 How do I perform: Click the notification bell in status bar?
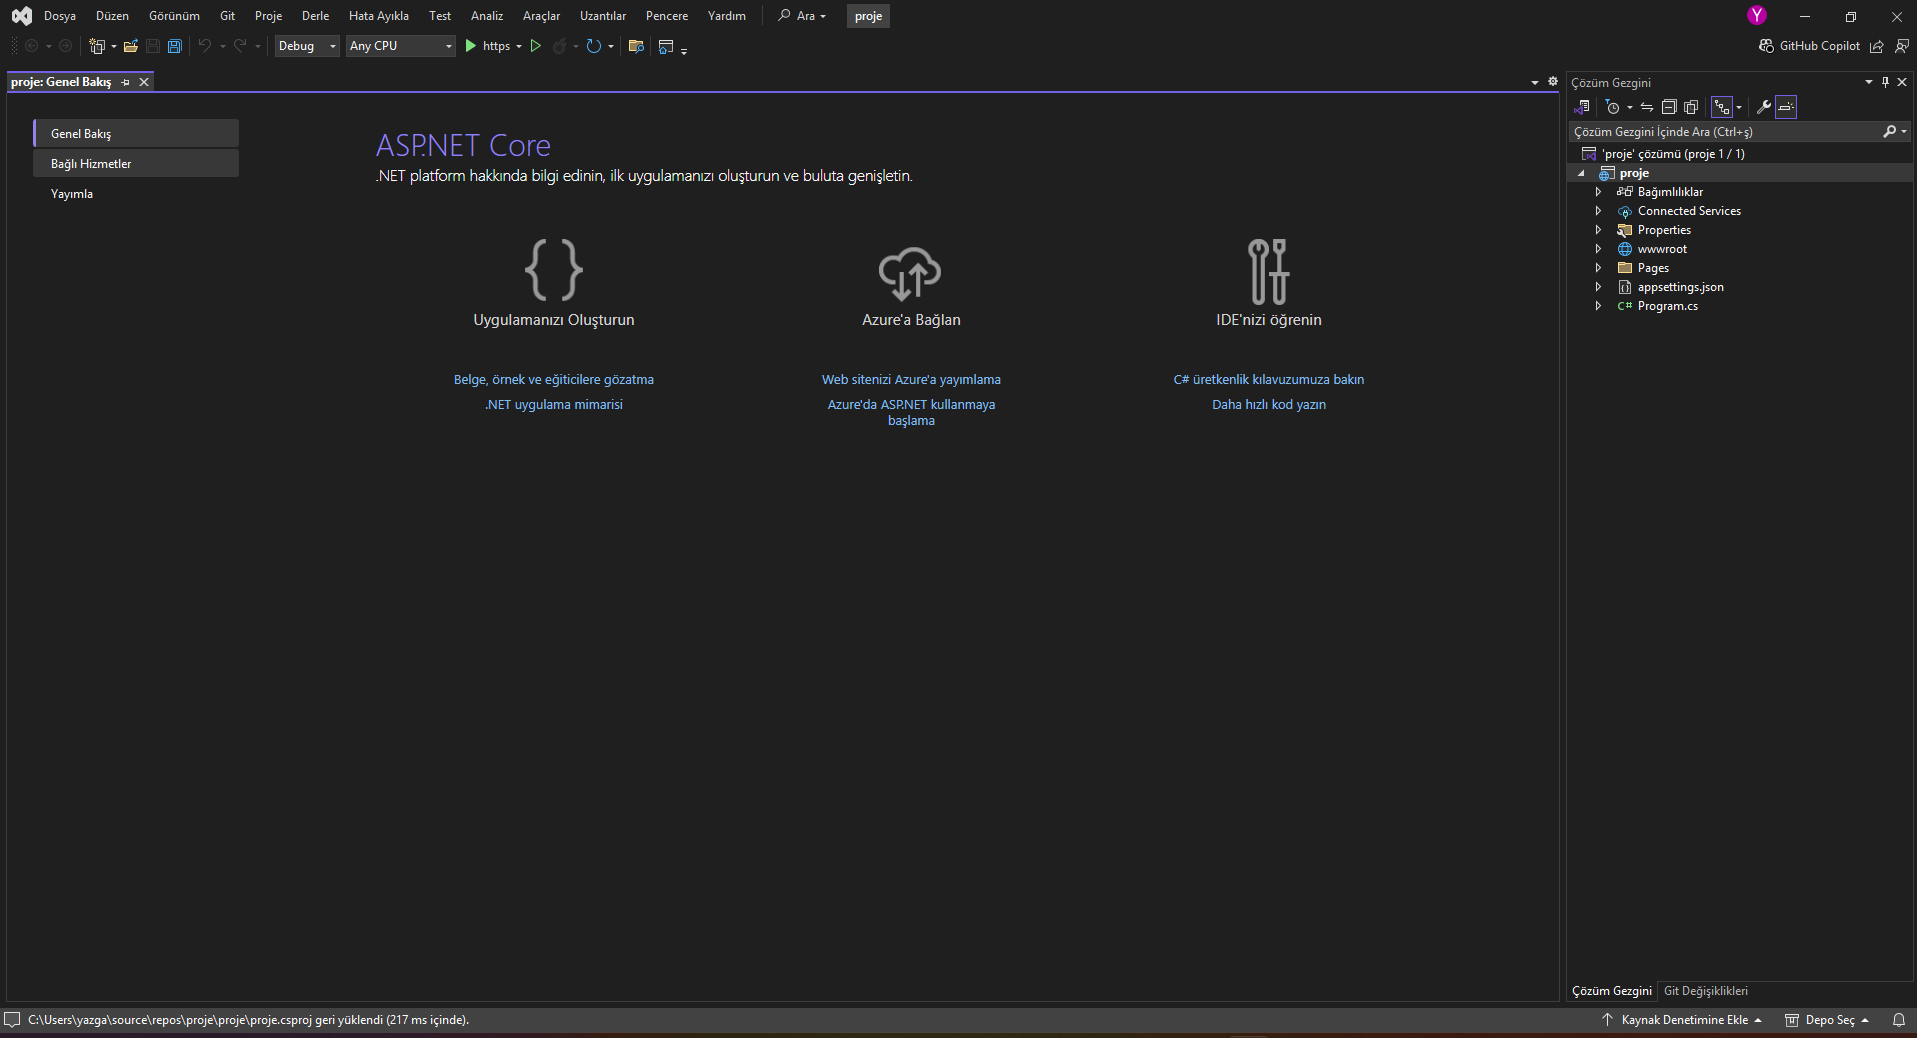(x=1898, y=1020)
